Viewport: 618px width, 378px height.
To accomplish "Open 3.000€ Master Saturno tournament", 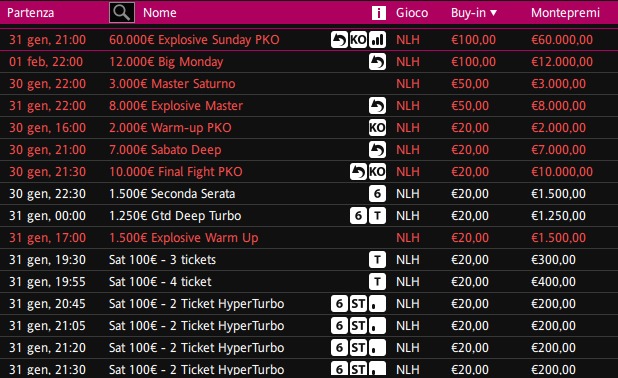I will [x=172, y=84].
